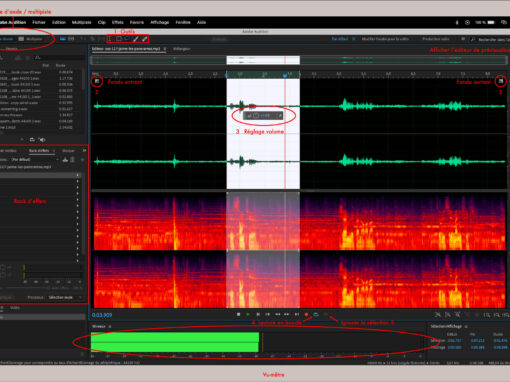Select the Lasso Selection tool
Screen dimensions: 510x382
127,39
